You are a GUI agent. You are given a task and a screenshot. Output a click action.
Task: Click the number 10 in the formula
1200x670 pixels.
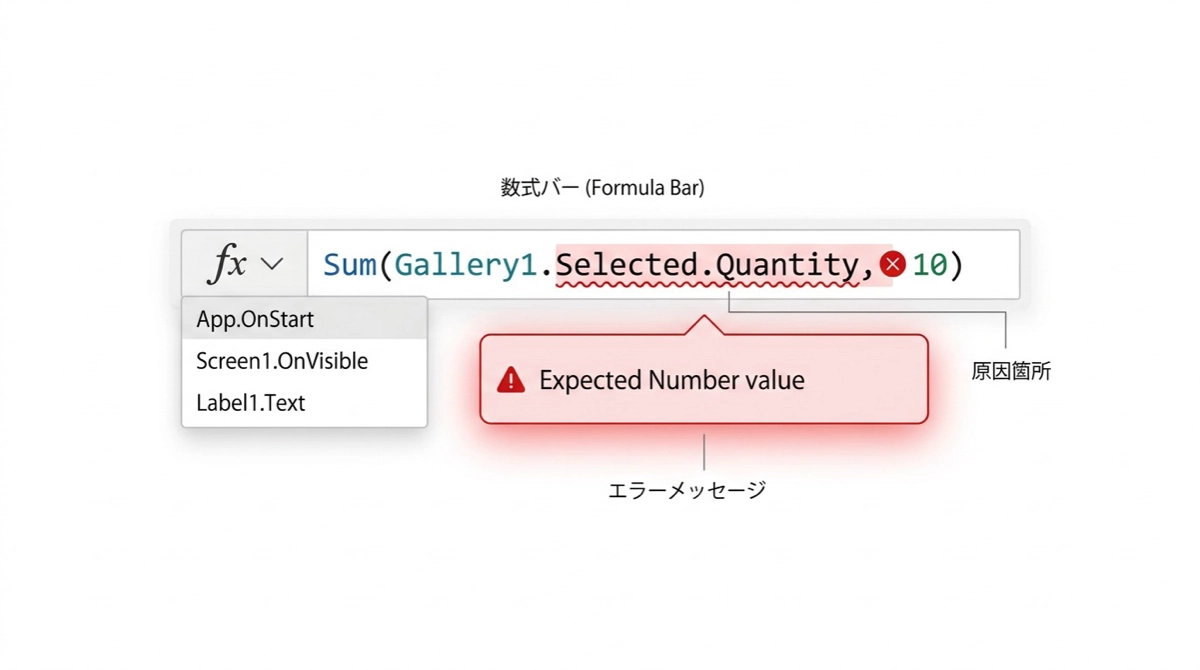pyautogui.click(x=930, y=265)
